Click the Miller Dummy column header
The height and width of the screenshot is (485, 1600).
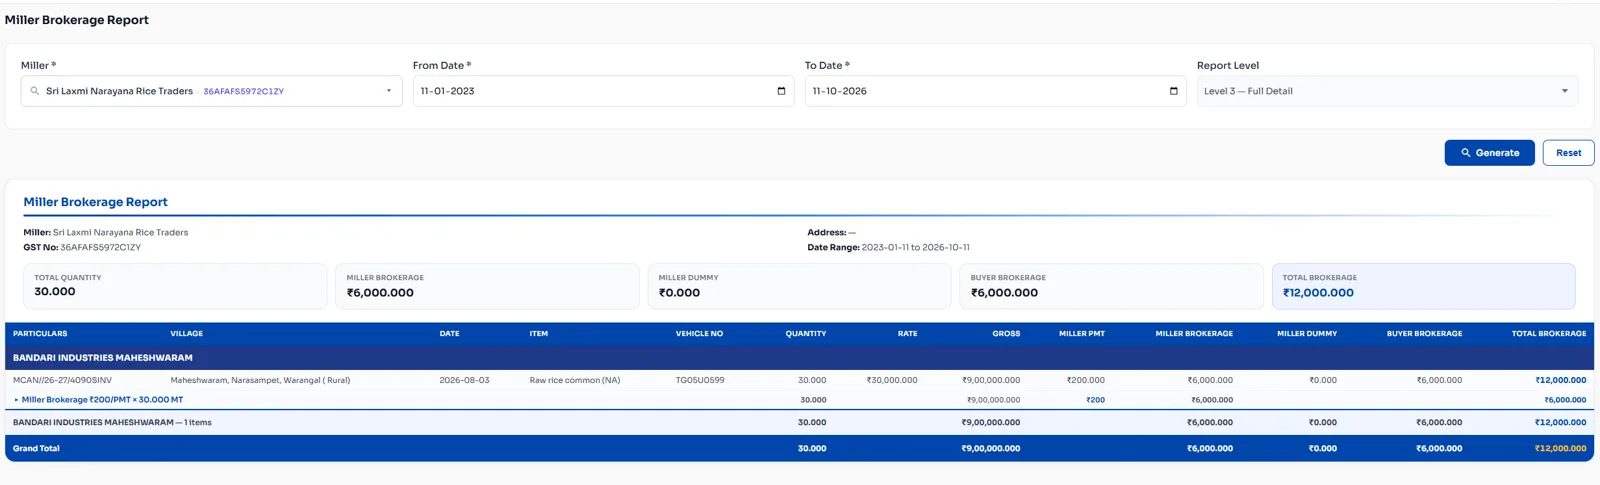[x=1307, y=334]
